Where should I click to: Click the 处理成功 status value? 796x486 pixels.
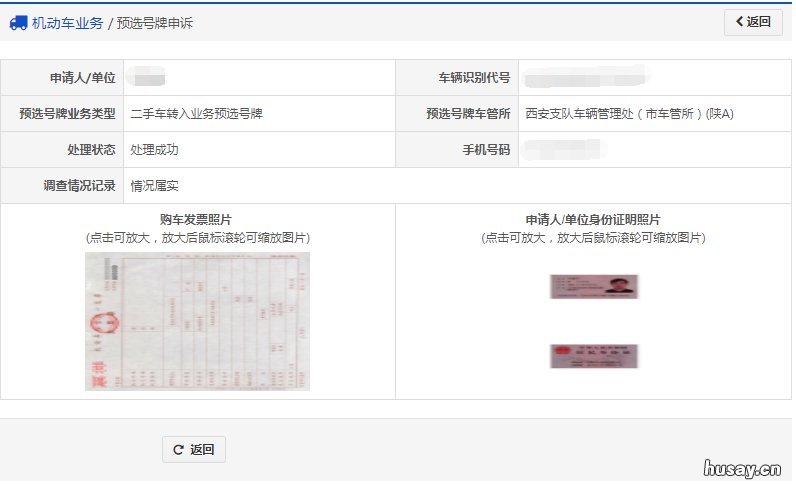click(x=155, y=150)
